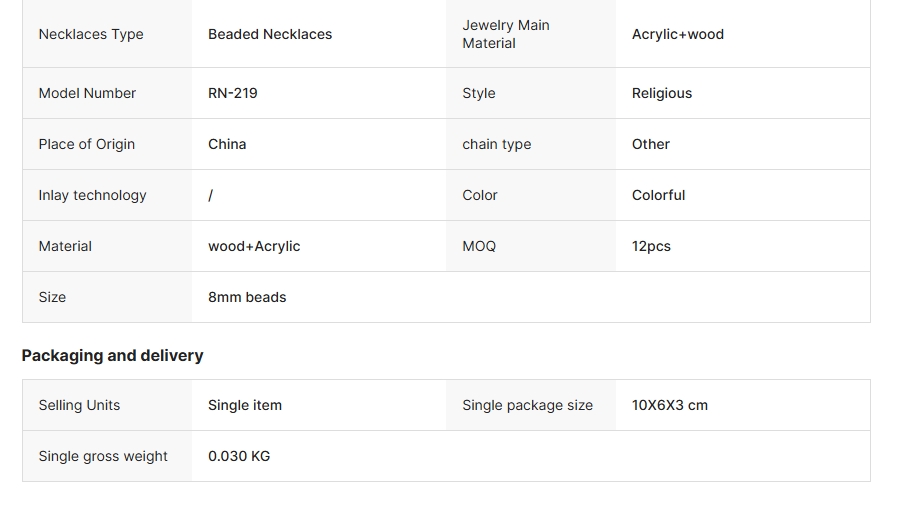916x513 pixels.
Task: Click the Inlay technology label
Action: click(93, 195)
